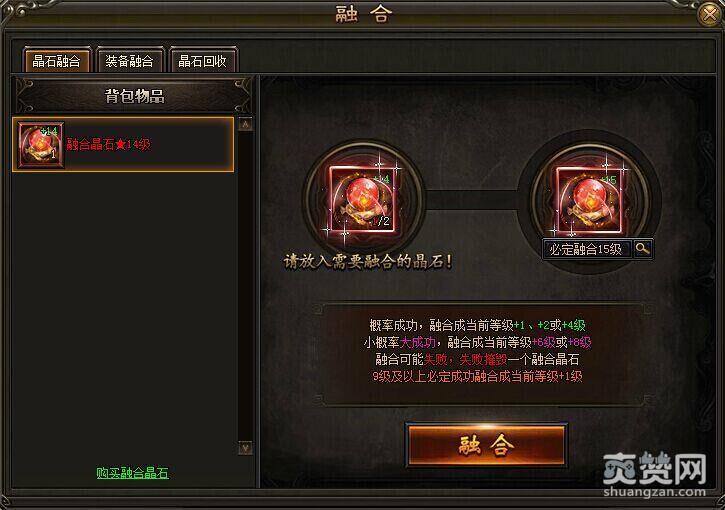Open the 晶石回收 tab

click(203, 61)
